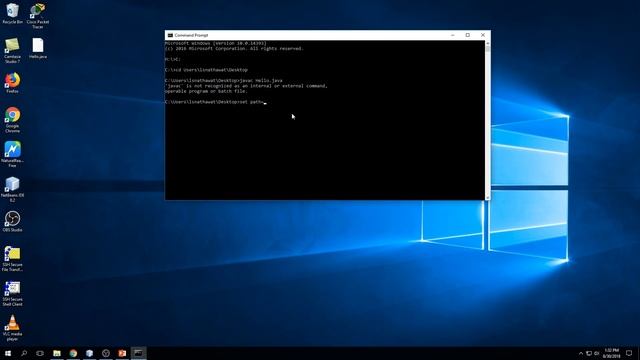Screen dimensions: 640x360
Task: Open the network status tray icon
Action: [589, 353]
